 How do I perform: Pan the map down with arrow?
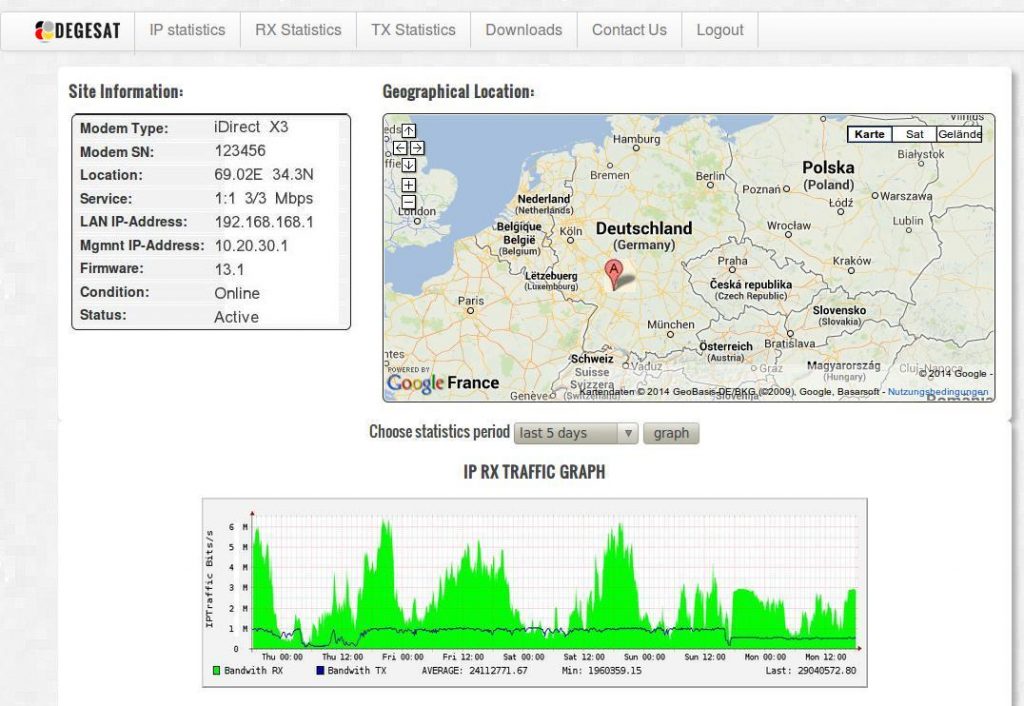[409, 165]
